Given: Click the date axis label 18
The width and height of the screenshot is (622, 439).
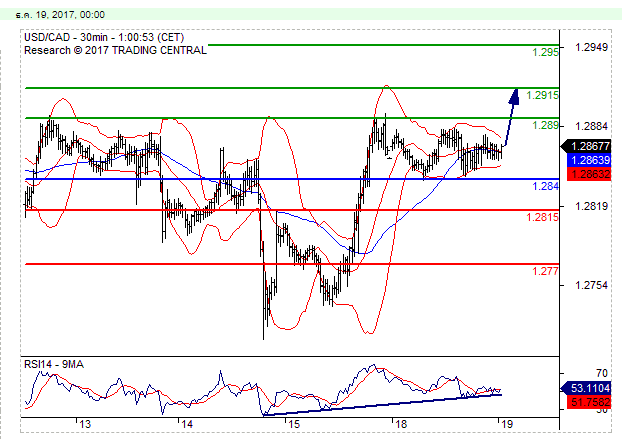Looking at the screenshot, I should tap(401, 424).
